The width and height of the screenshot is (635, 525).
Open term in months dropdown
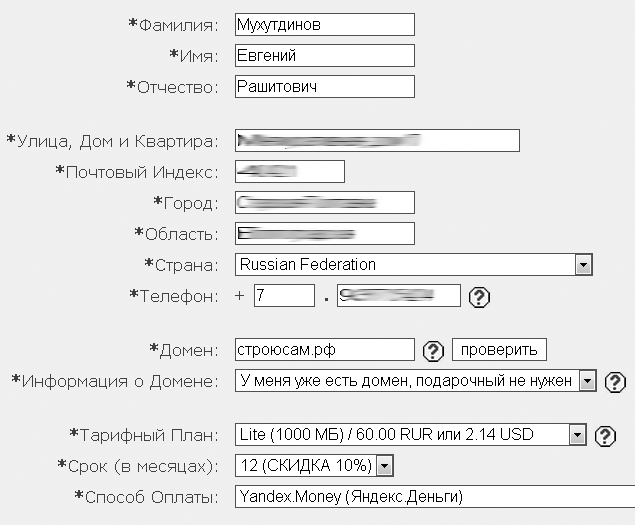(x=384, y=466)
